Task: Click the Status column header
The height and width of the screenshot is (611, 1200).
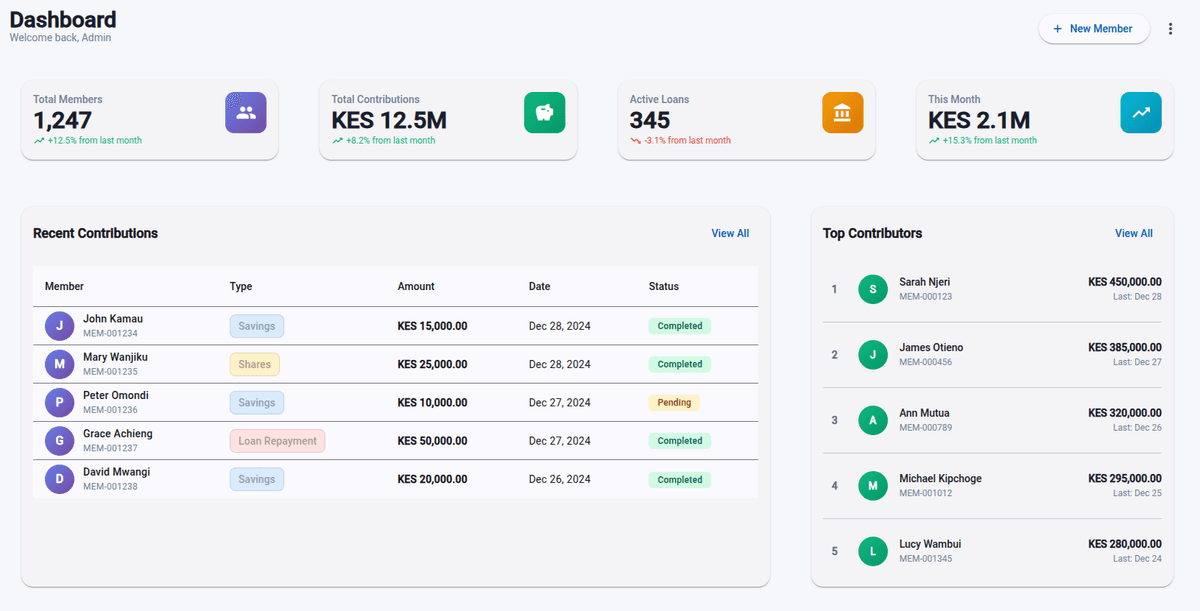Action: [664, 286]
